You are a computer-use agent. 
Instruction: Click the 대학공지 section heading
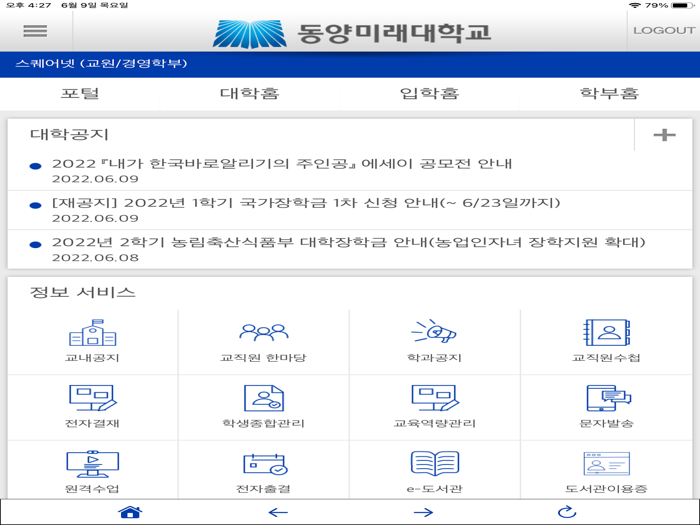pos(69,134)
